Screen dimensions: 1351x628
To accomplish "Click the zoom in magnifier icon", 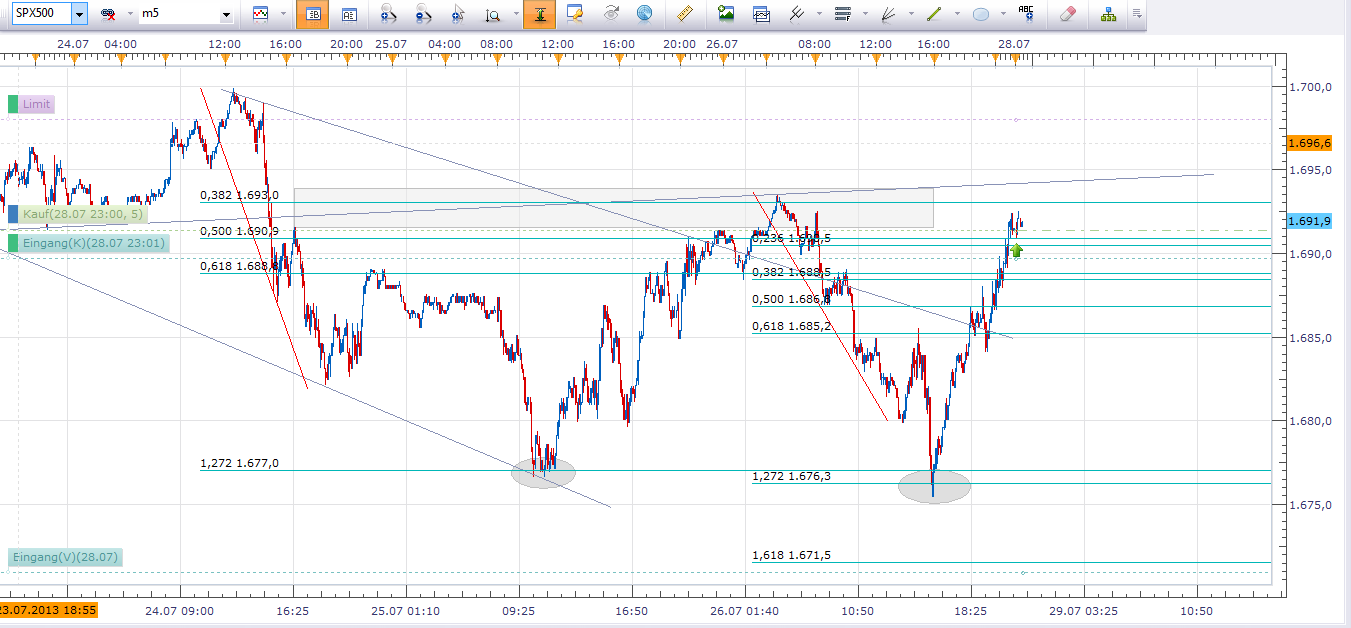I will pyautogui.click(x=389, y=15).
